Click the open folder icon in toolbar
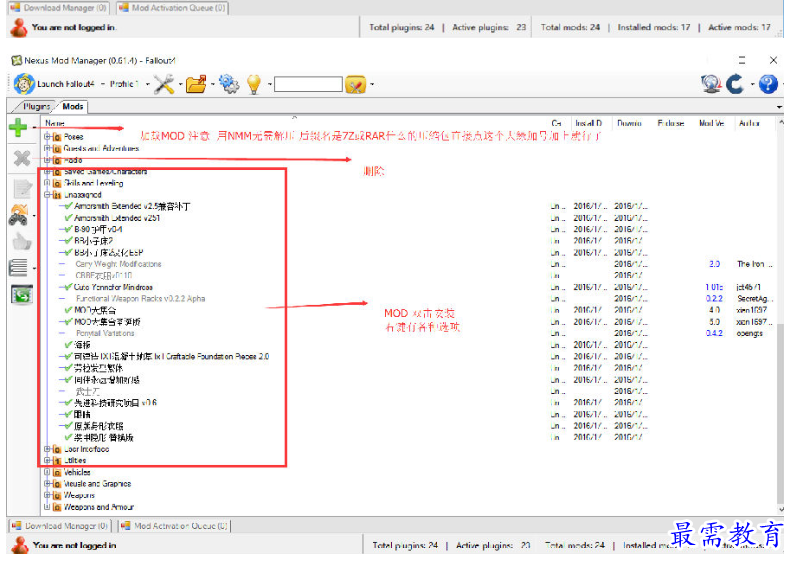The width and height of the screenshot is (792, 566). pos(196,84)
